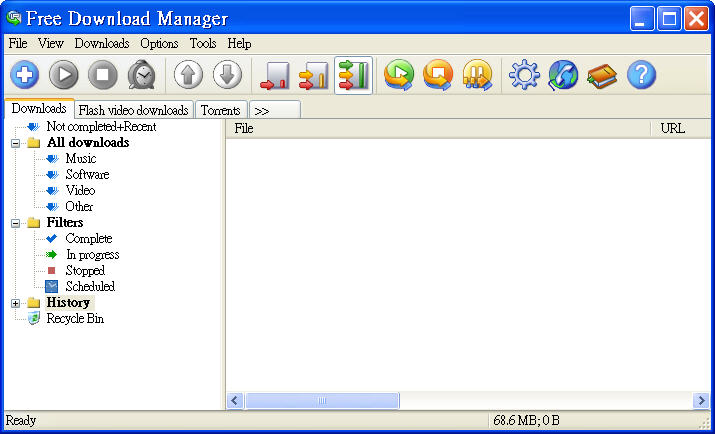Move download up with up arrow
Viewport: 715px width, 434px height.
(188, 75)
